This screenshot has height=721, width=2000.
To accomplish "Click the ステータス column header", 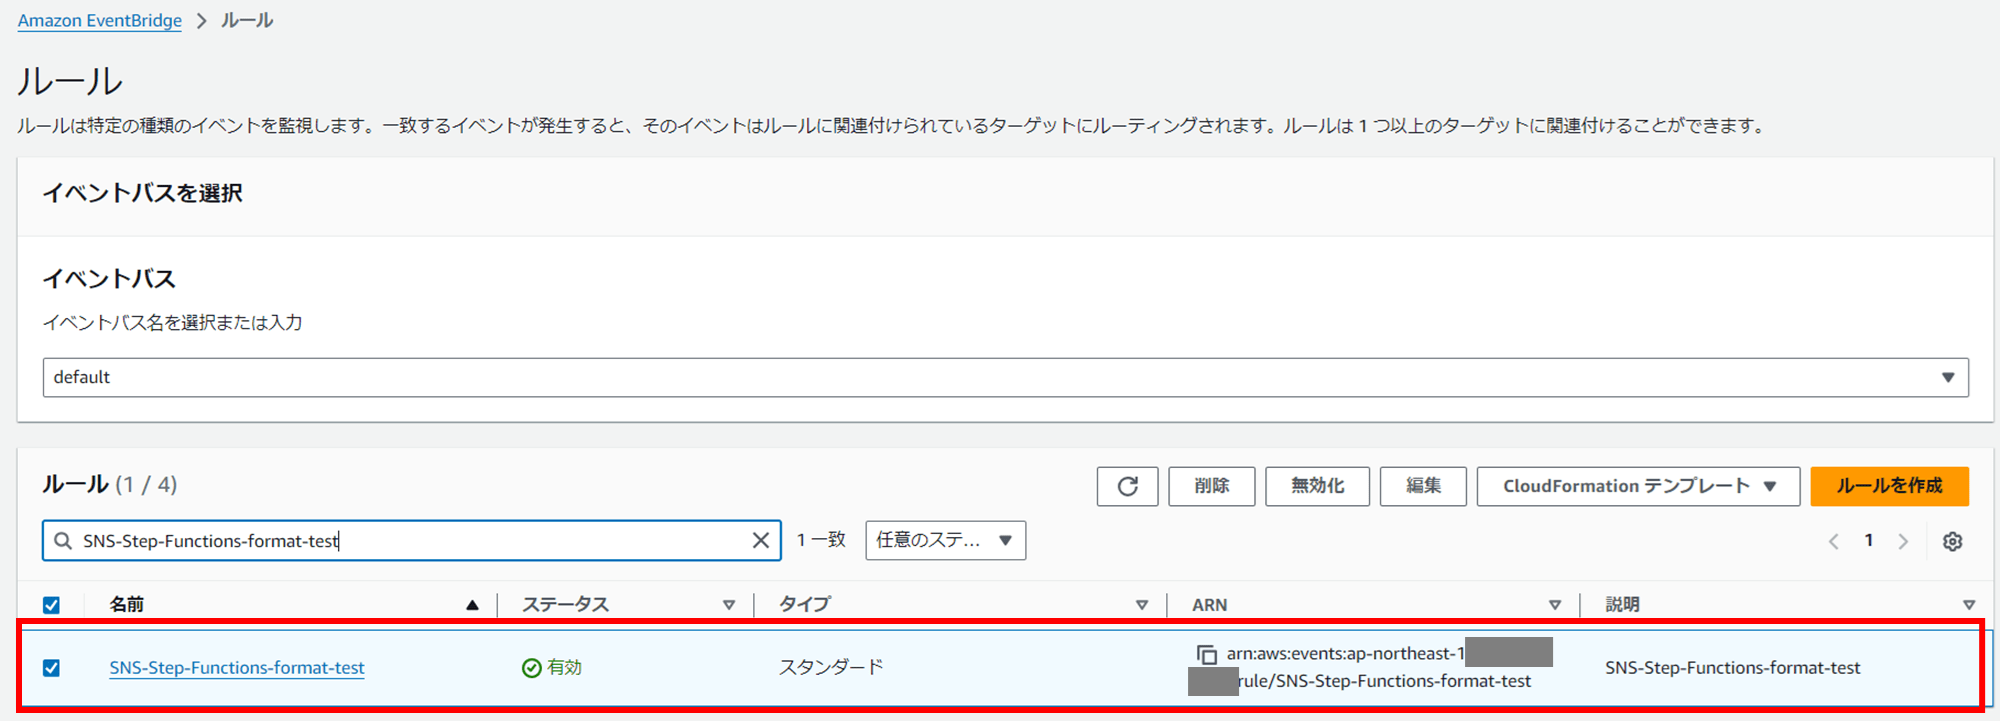I will (565, 605).
